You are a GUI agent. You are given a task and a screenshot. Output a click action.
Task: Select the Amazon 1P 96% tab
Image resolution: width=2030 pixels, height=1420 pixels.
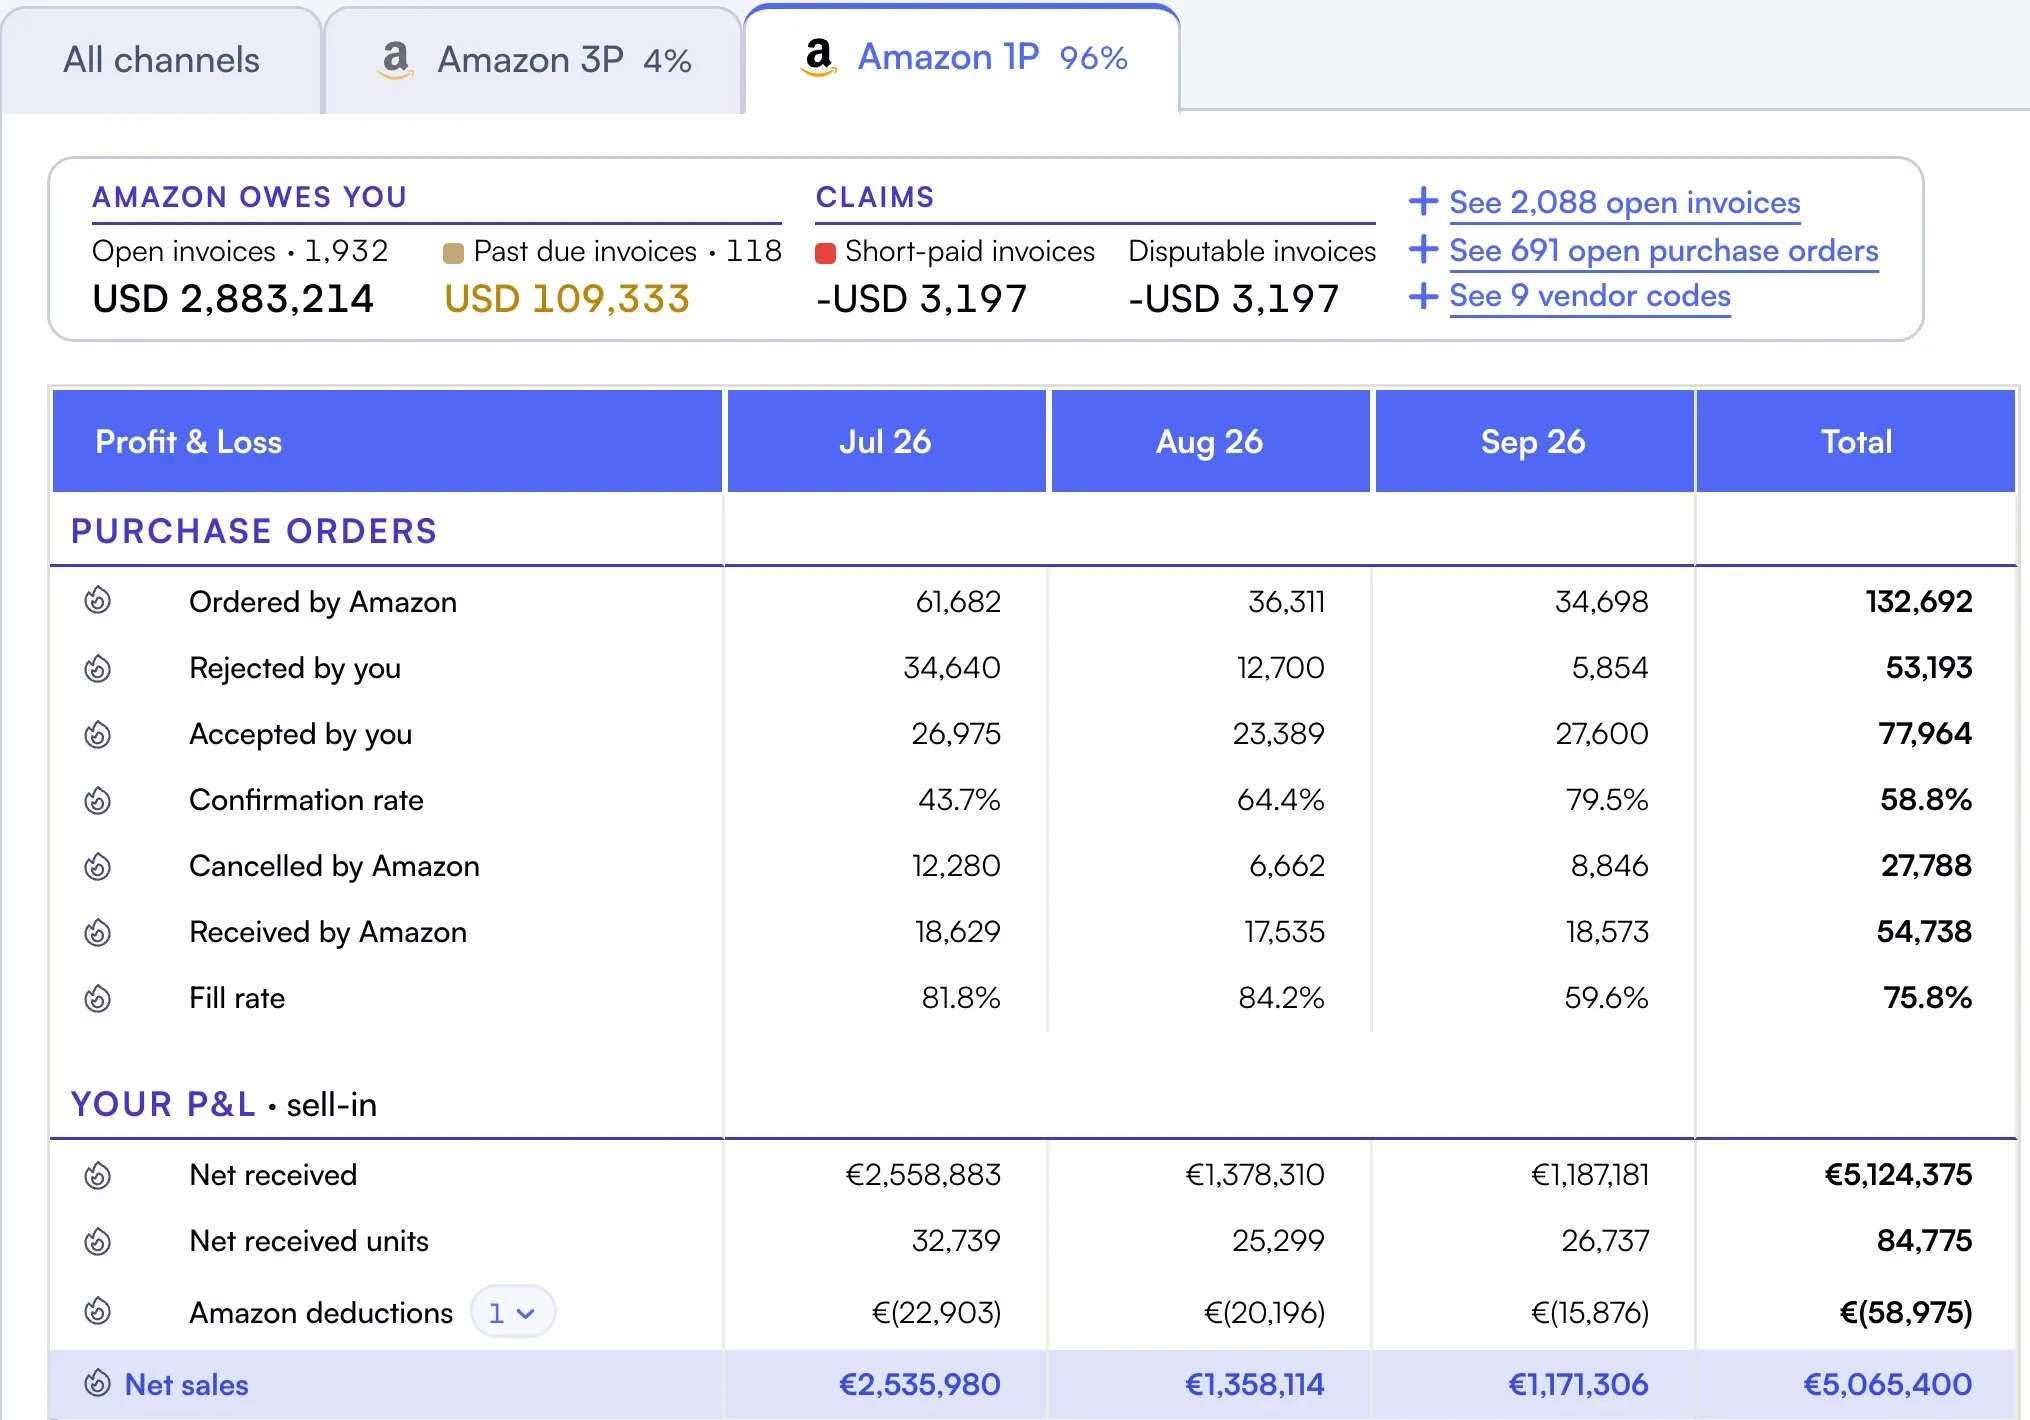(x=962, y=58)
